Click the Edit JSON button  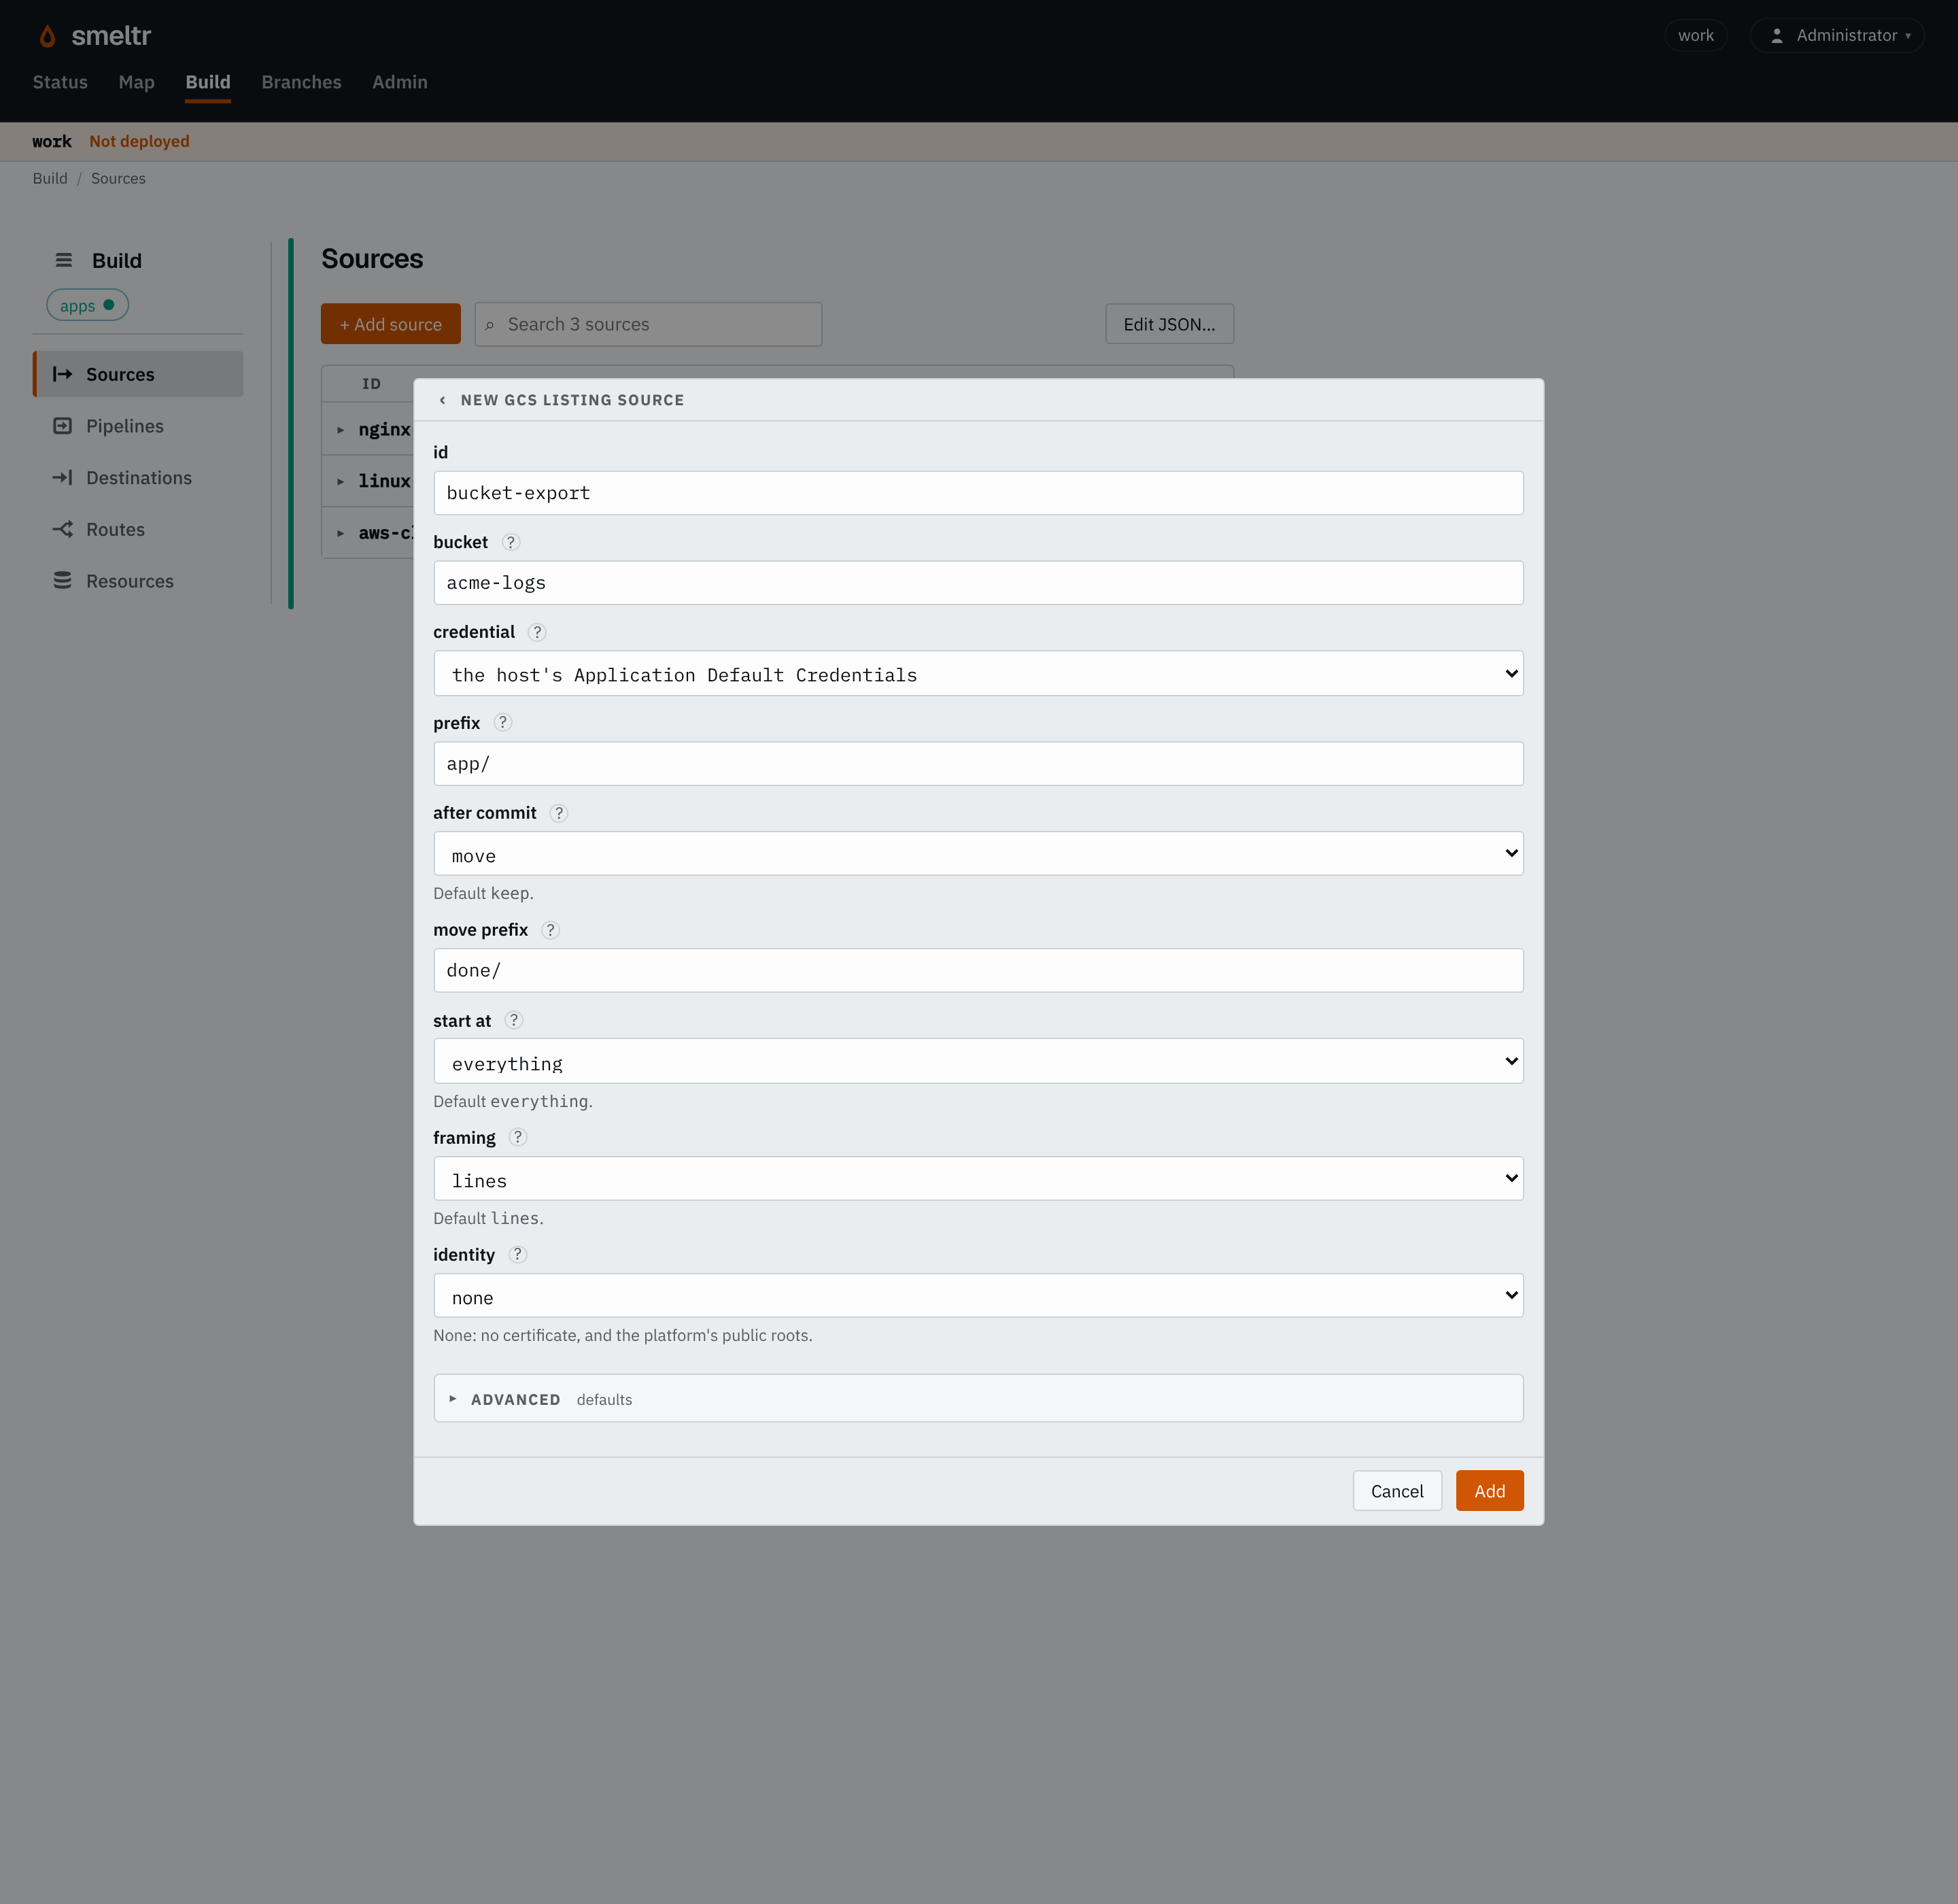pyautogui.click(x=1169, y=324)
